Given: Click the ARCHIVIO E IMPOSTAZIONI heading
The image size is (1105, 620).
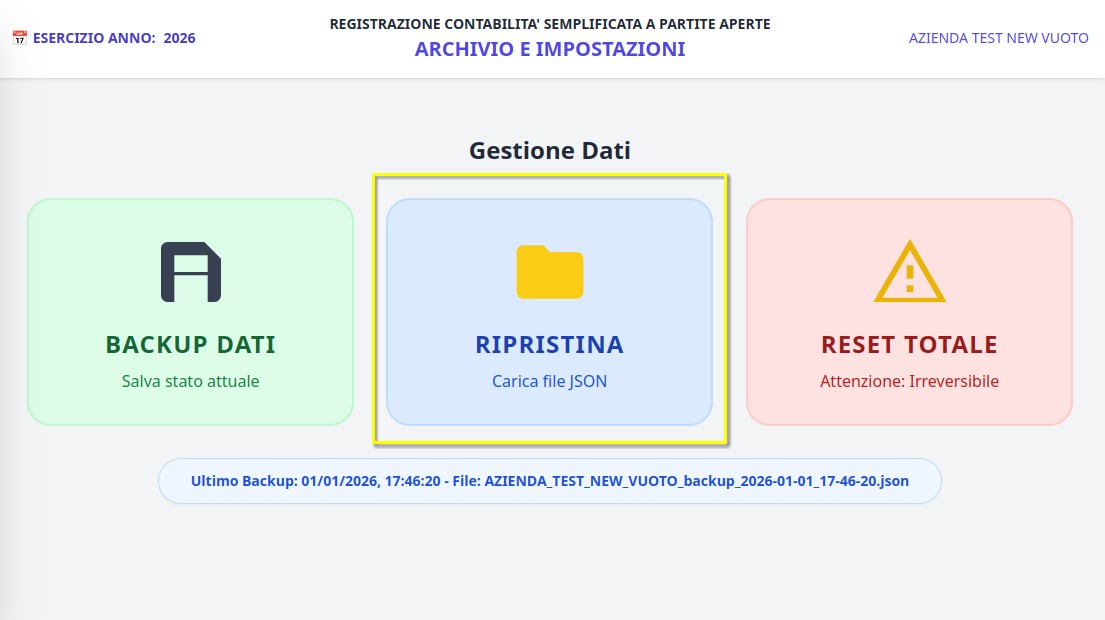Looking at the screenshot, I should 550,49.
